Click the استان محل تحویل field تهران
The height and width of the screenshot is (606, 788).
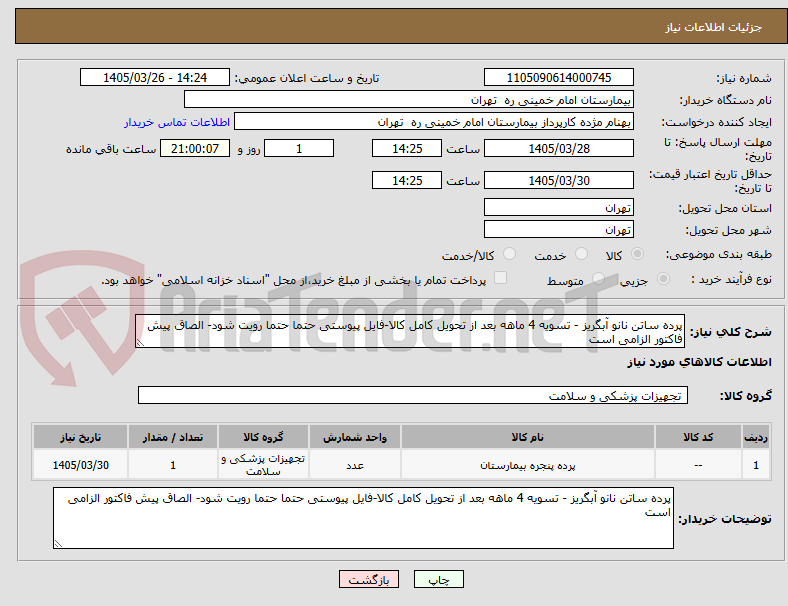click(559, 207)
